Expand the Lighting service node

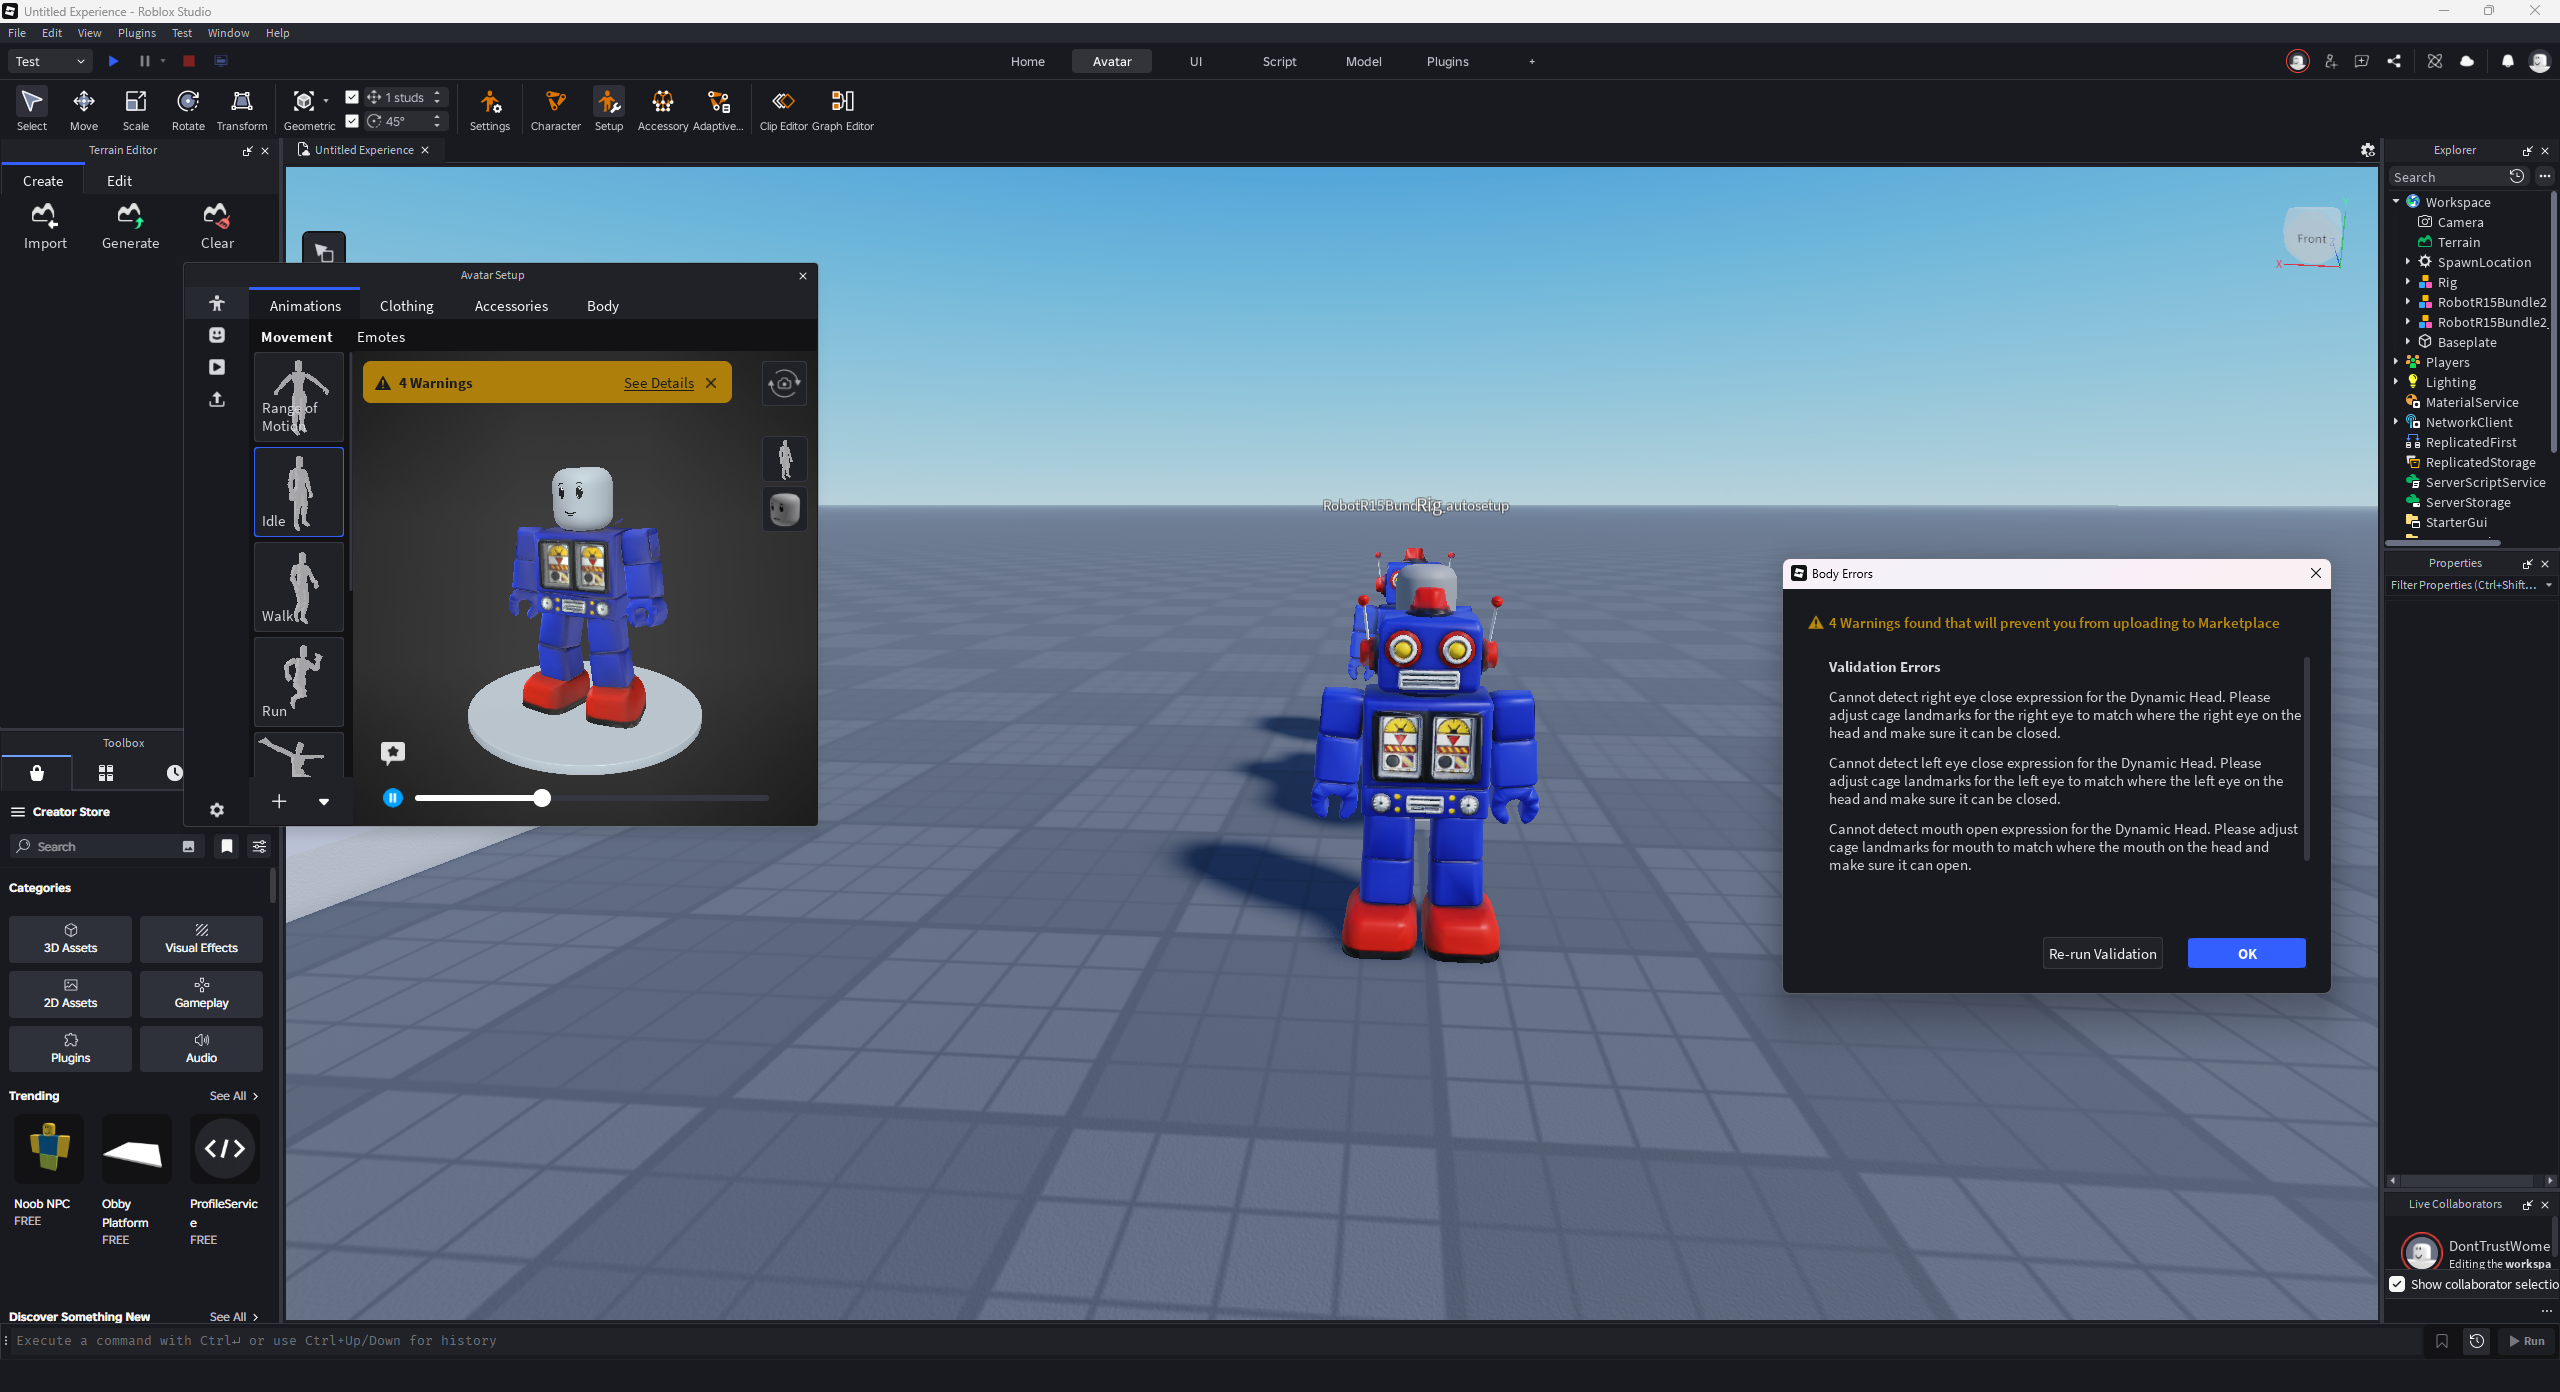(x=2396, y=382)
